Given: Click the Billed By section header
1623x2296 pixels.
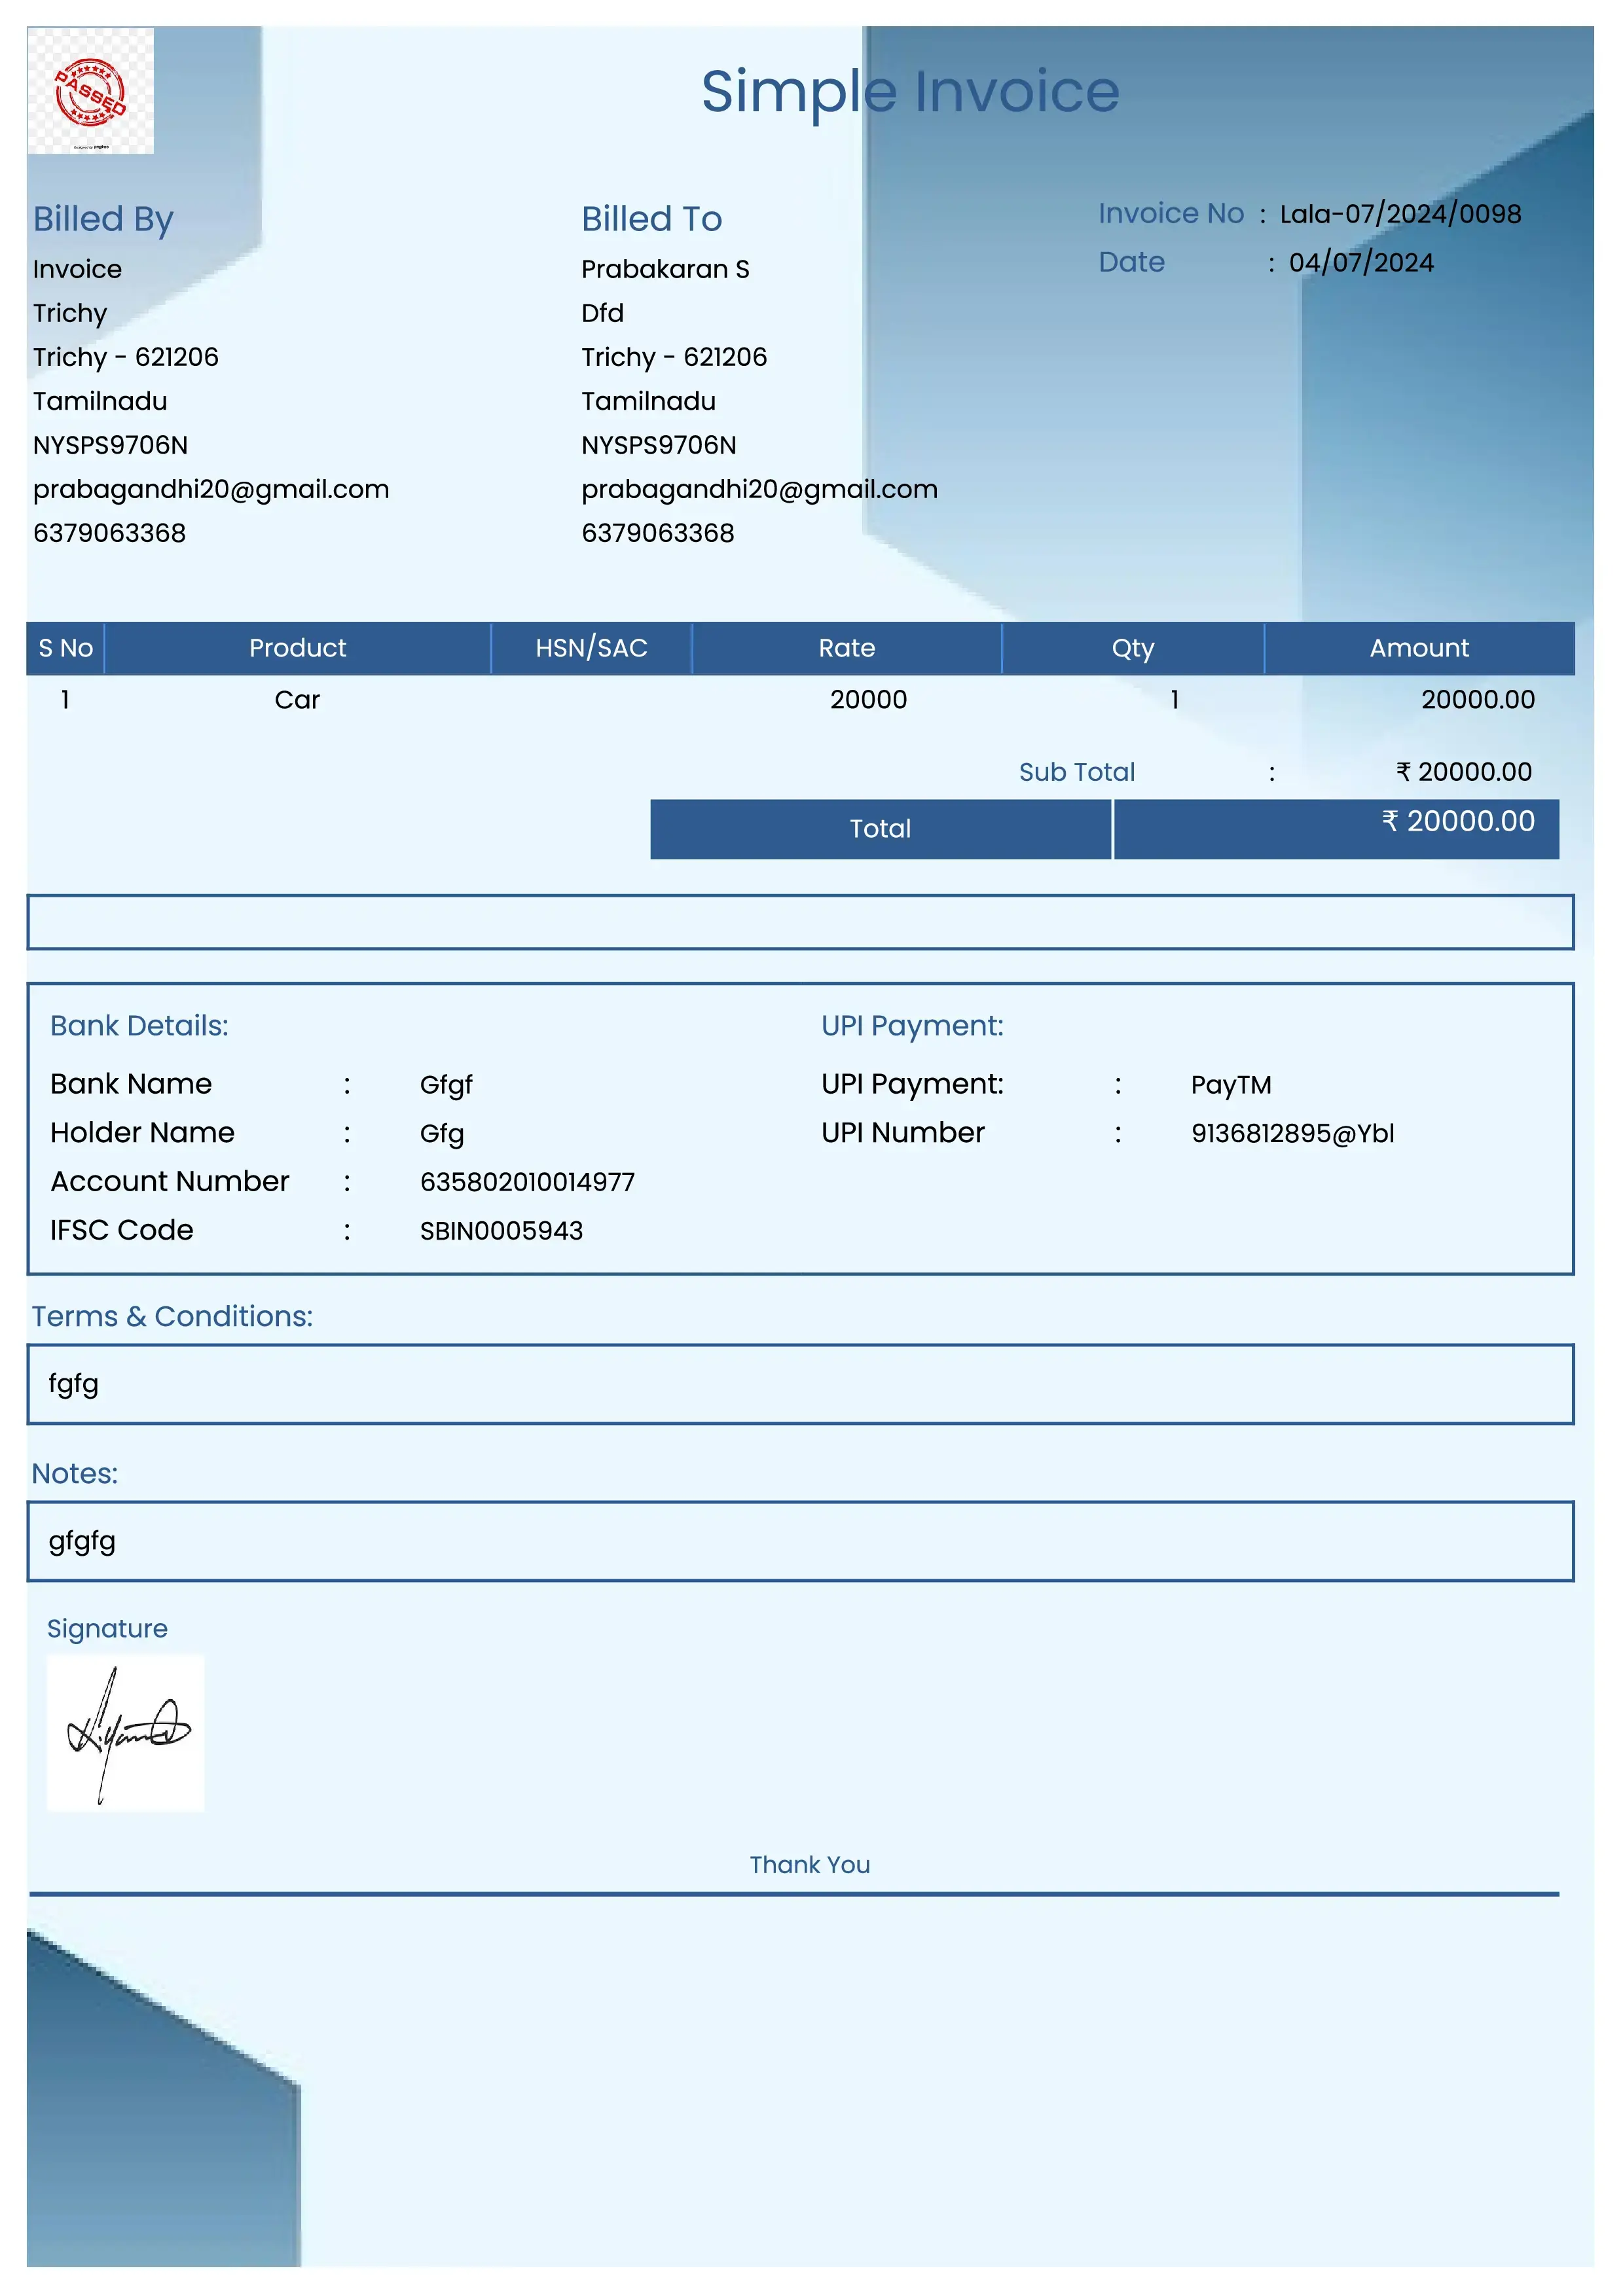Looking at the screenshot, I should pyautogui.click(x=101, y=218).
